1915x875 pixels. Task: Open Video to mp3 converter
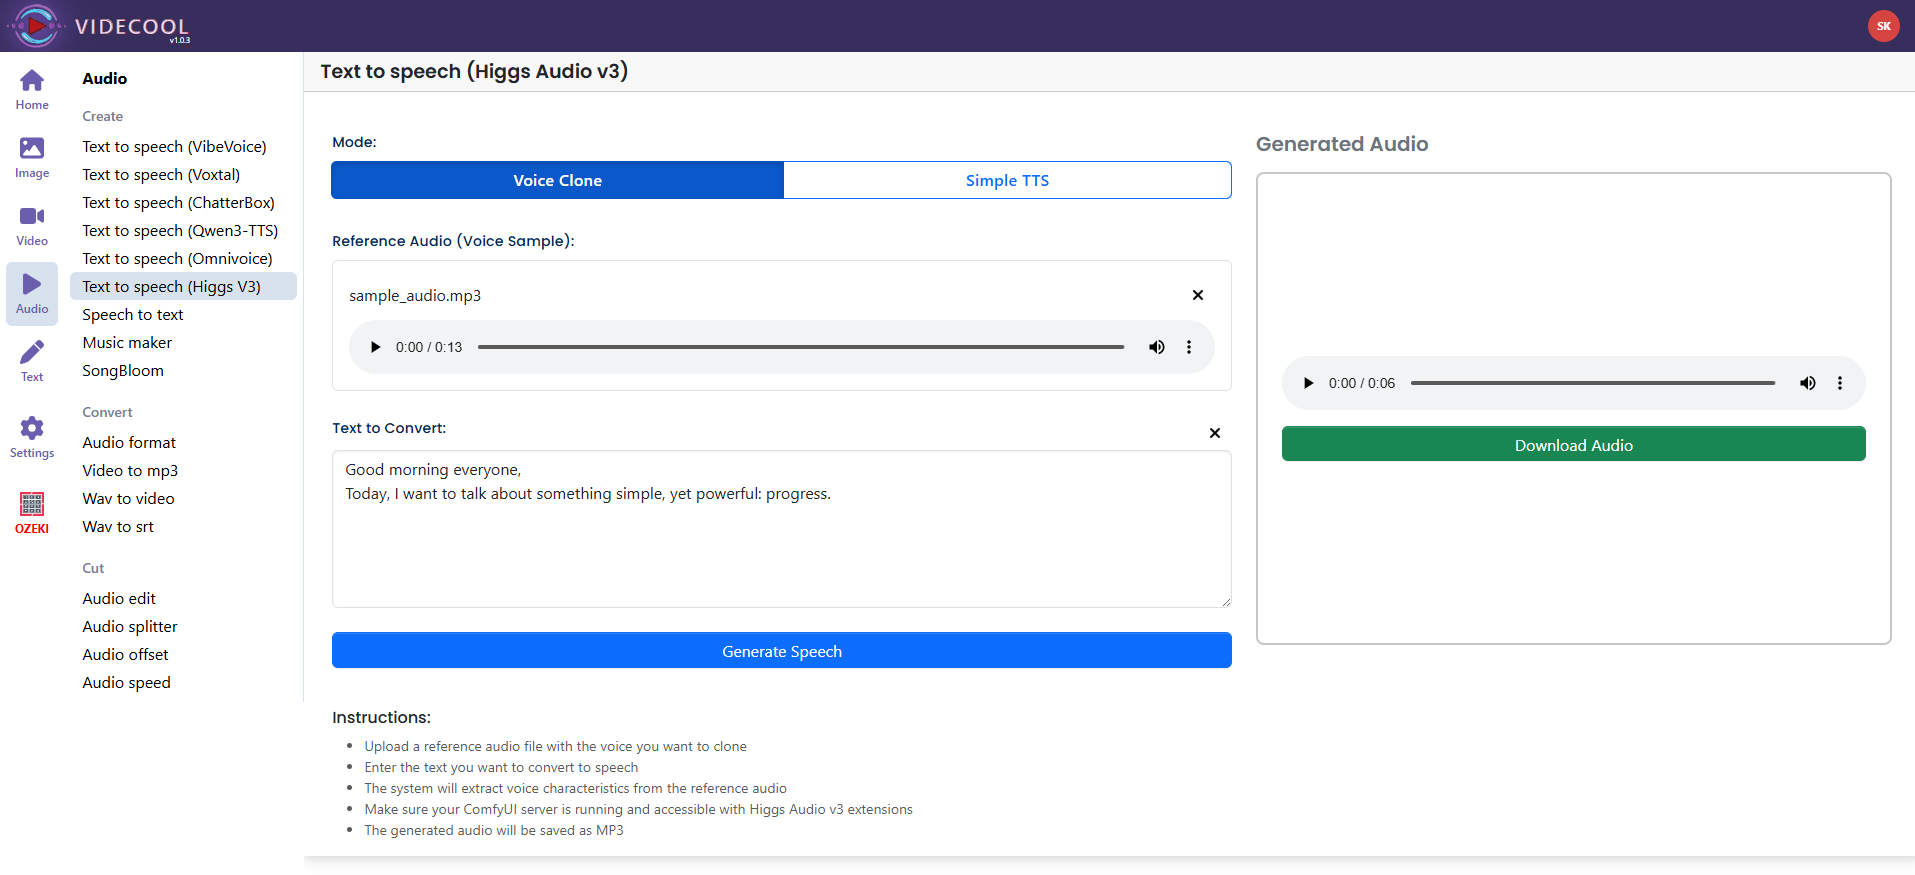[x=130, y=470]
